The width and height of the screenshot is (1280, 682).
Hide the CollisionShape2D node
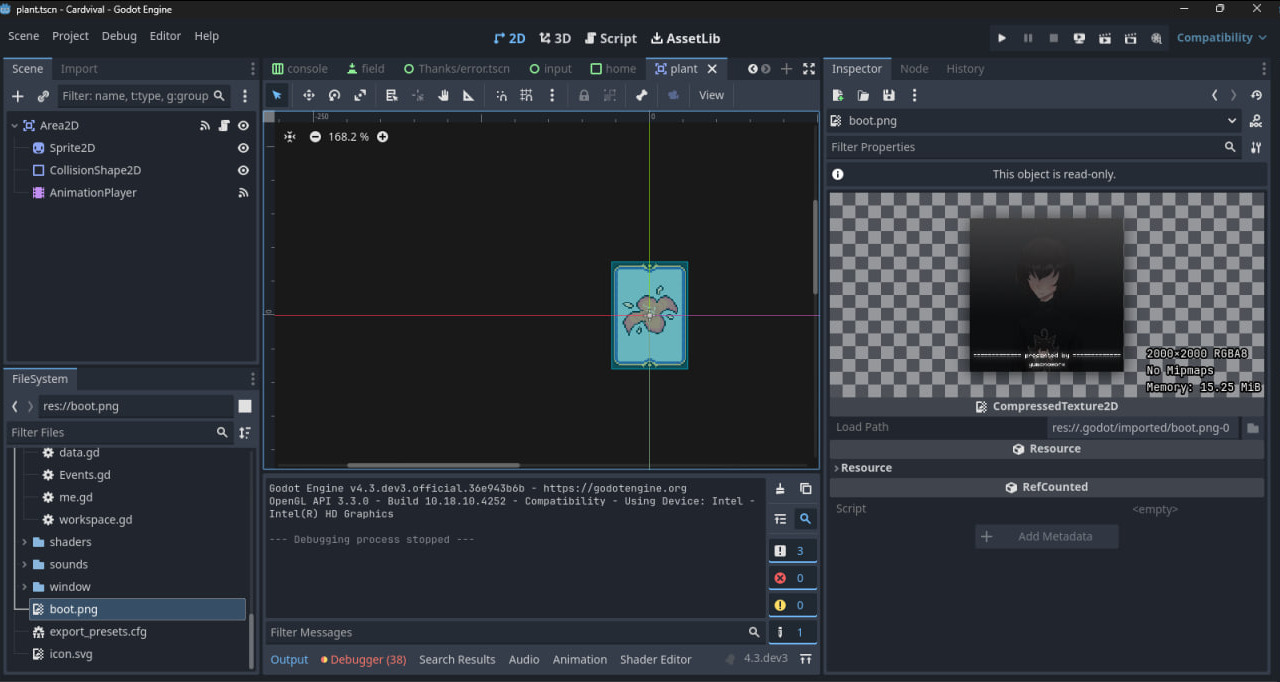click(x=243, y=170)
